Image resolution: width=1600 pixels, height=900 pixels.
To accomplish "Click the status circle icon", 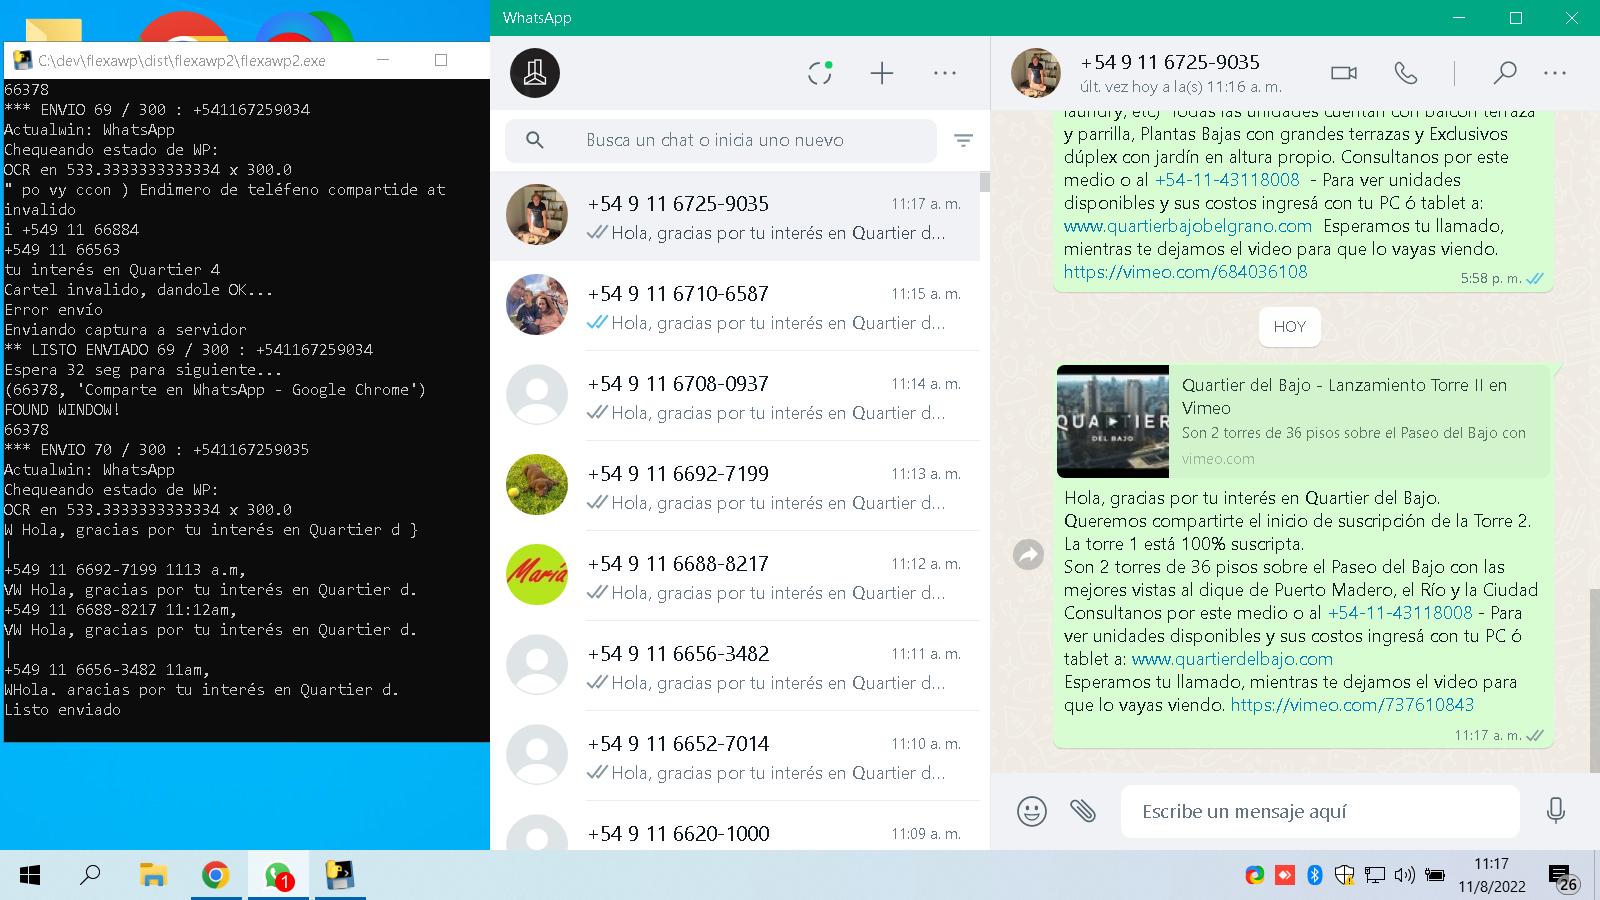I will click(x=820, y=73).
